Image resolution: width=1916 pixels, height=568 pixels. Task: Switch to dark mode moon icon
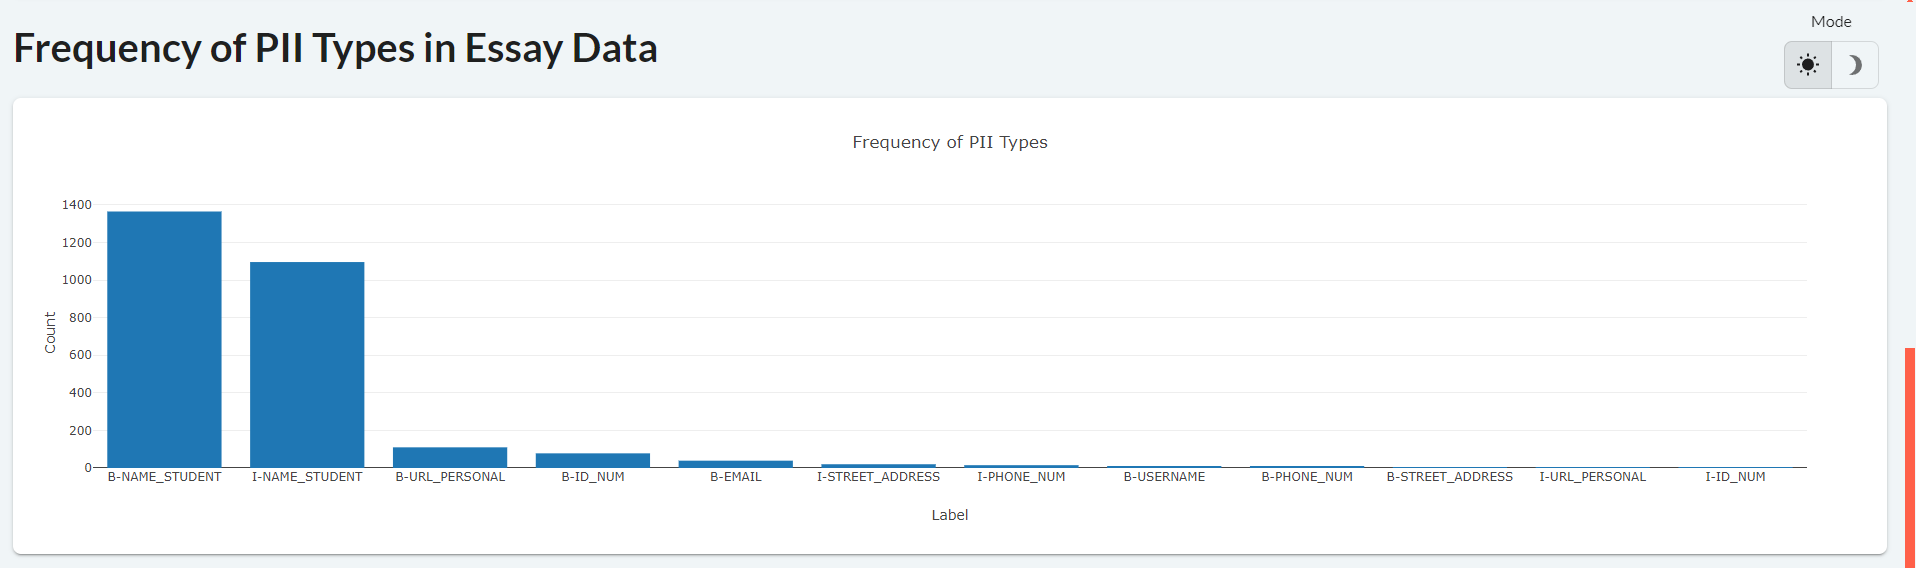(1855, 65)
